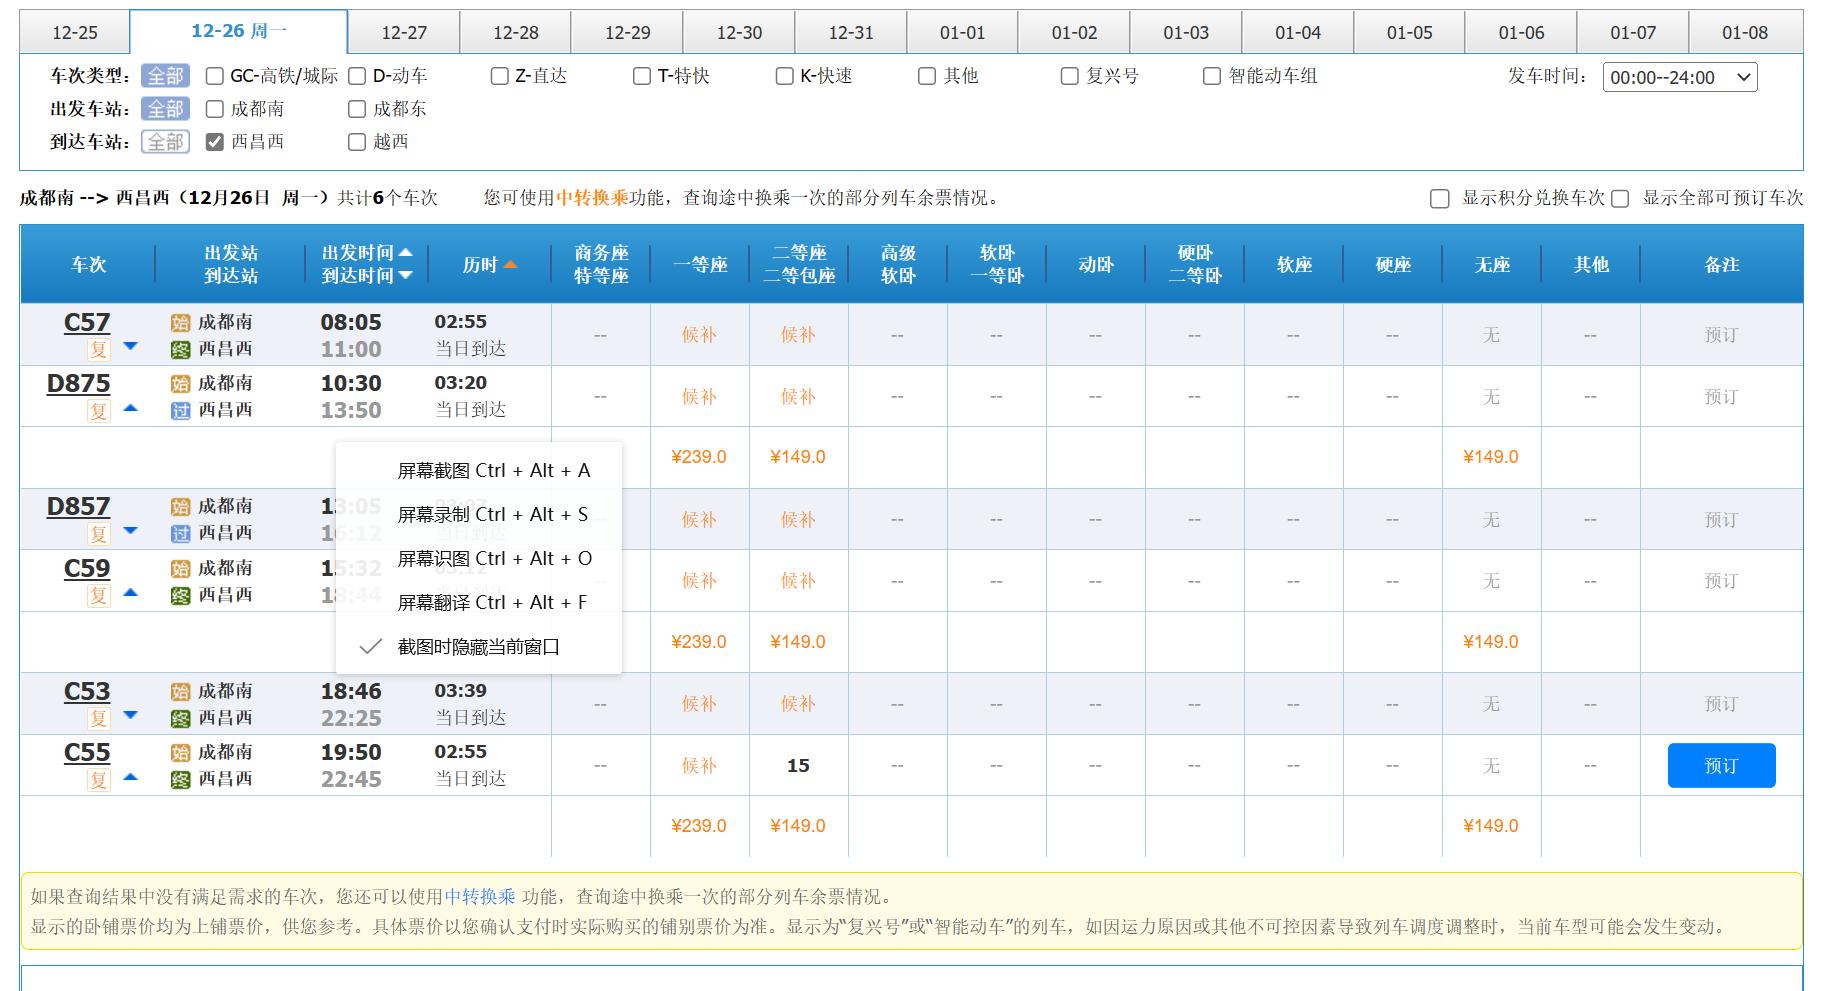Check the D-动车 train type checkbox
The width and height of the screenshot is (1831, 991).
coord(355,75)
